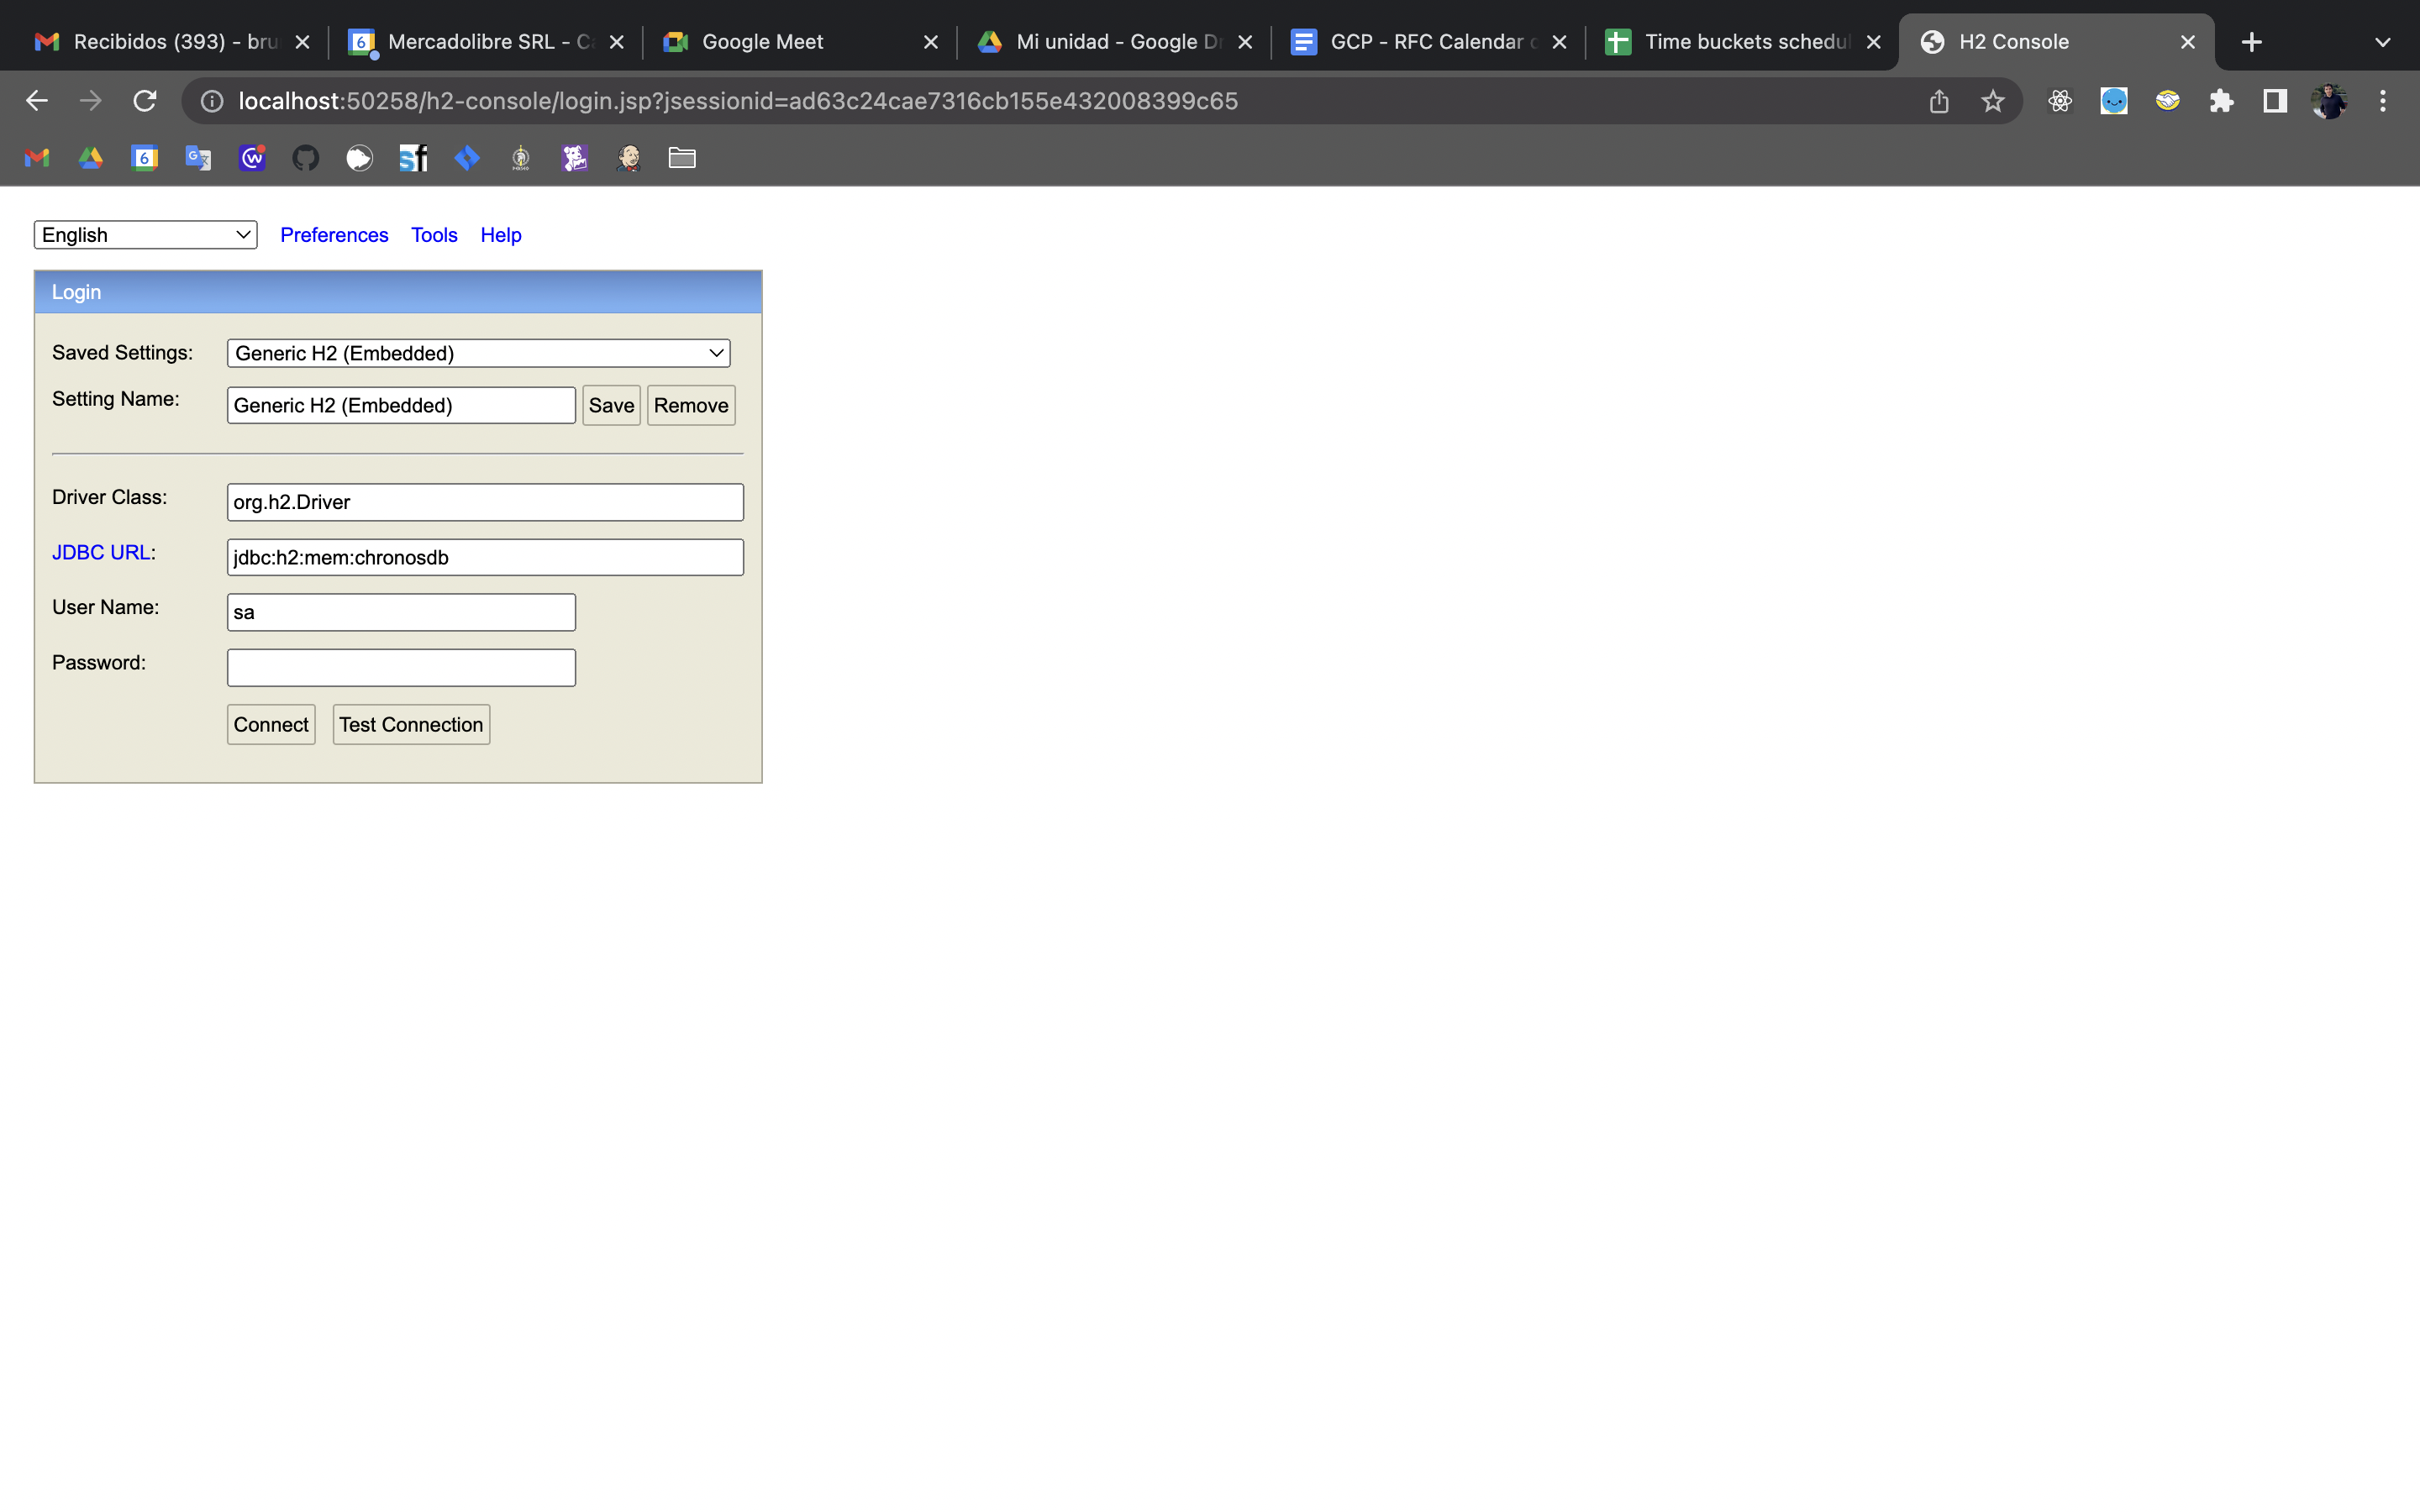2420x1512 pixels.
Task: Open the Google Calendar bookmark icon
Action: click(x=144, y=158)
